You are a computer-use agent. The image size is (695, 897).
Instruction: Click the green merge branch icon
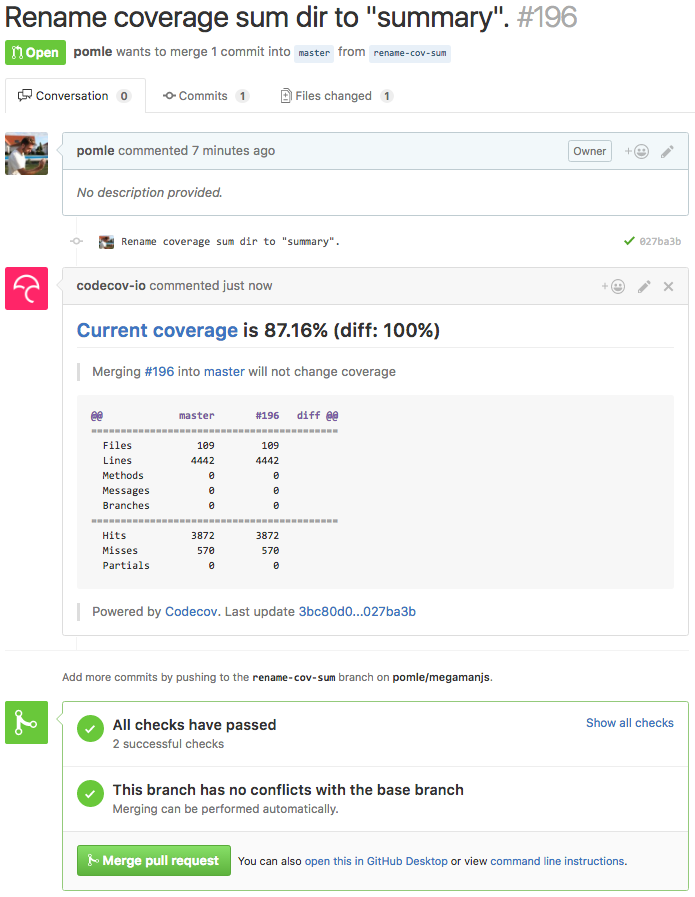[x=26, y=723]
